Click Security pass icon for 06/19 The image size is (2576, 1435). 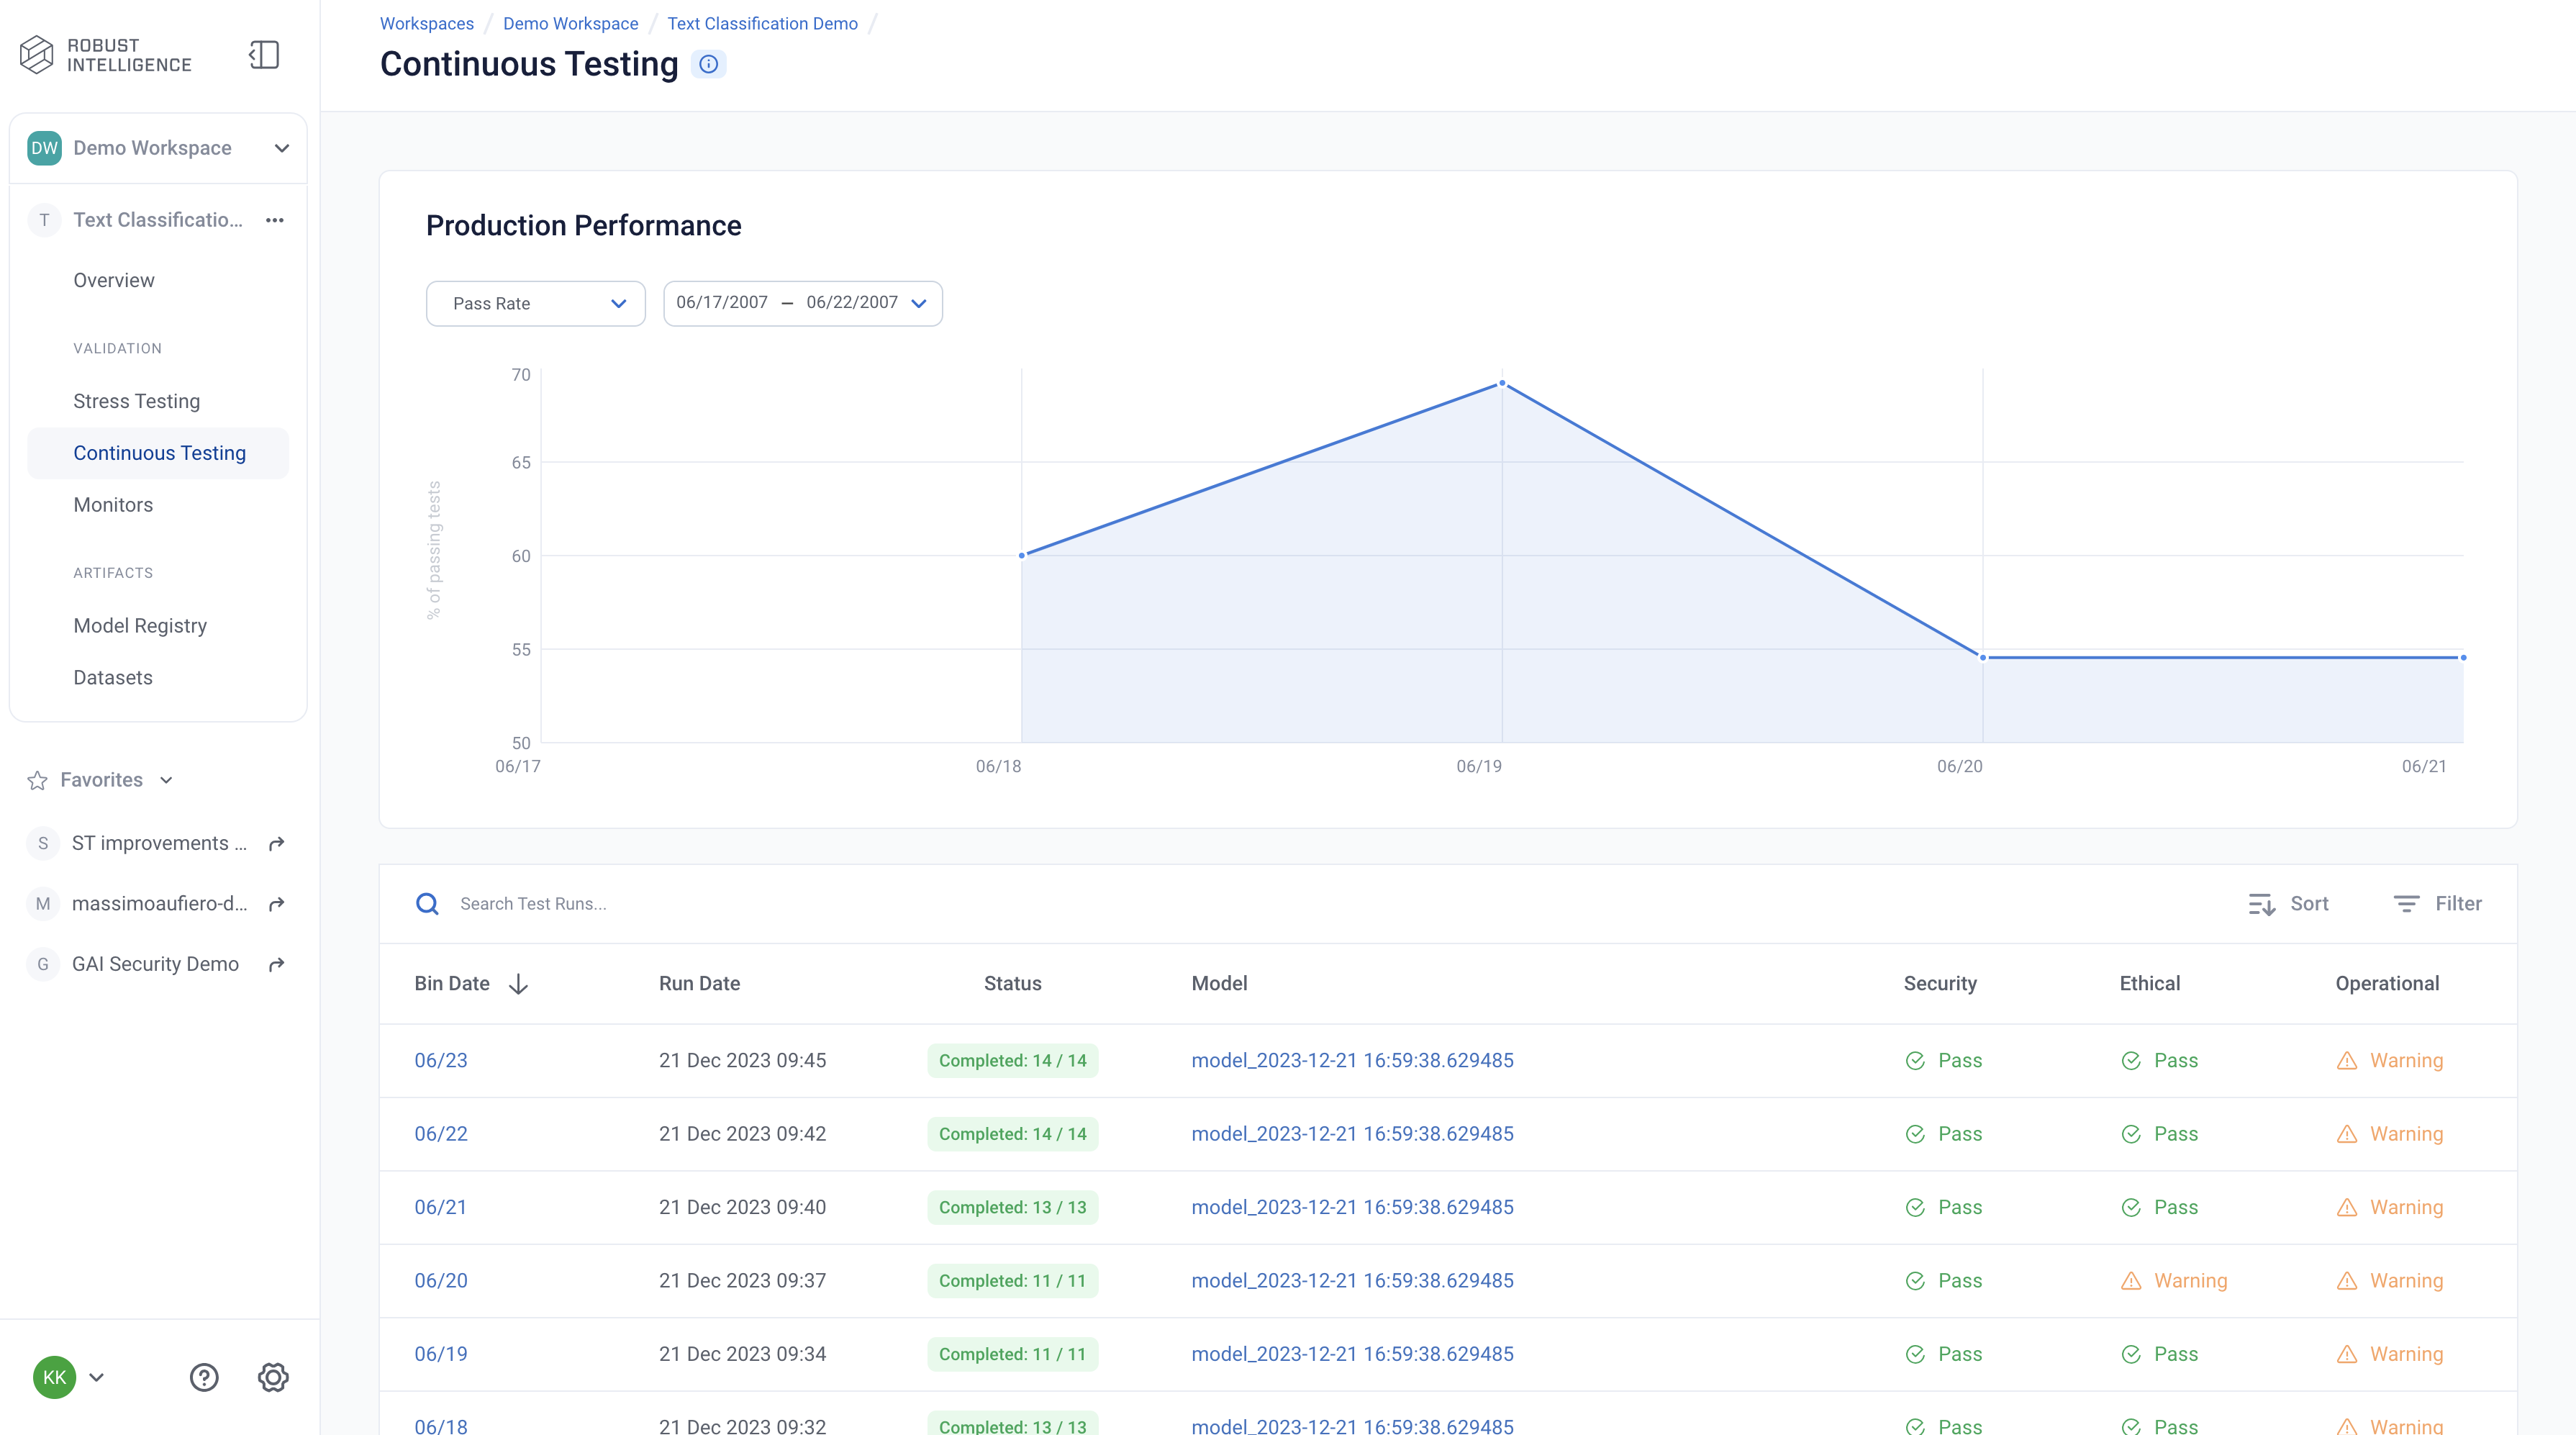[1915, 1354]
